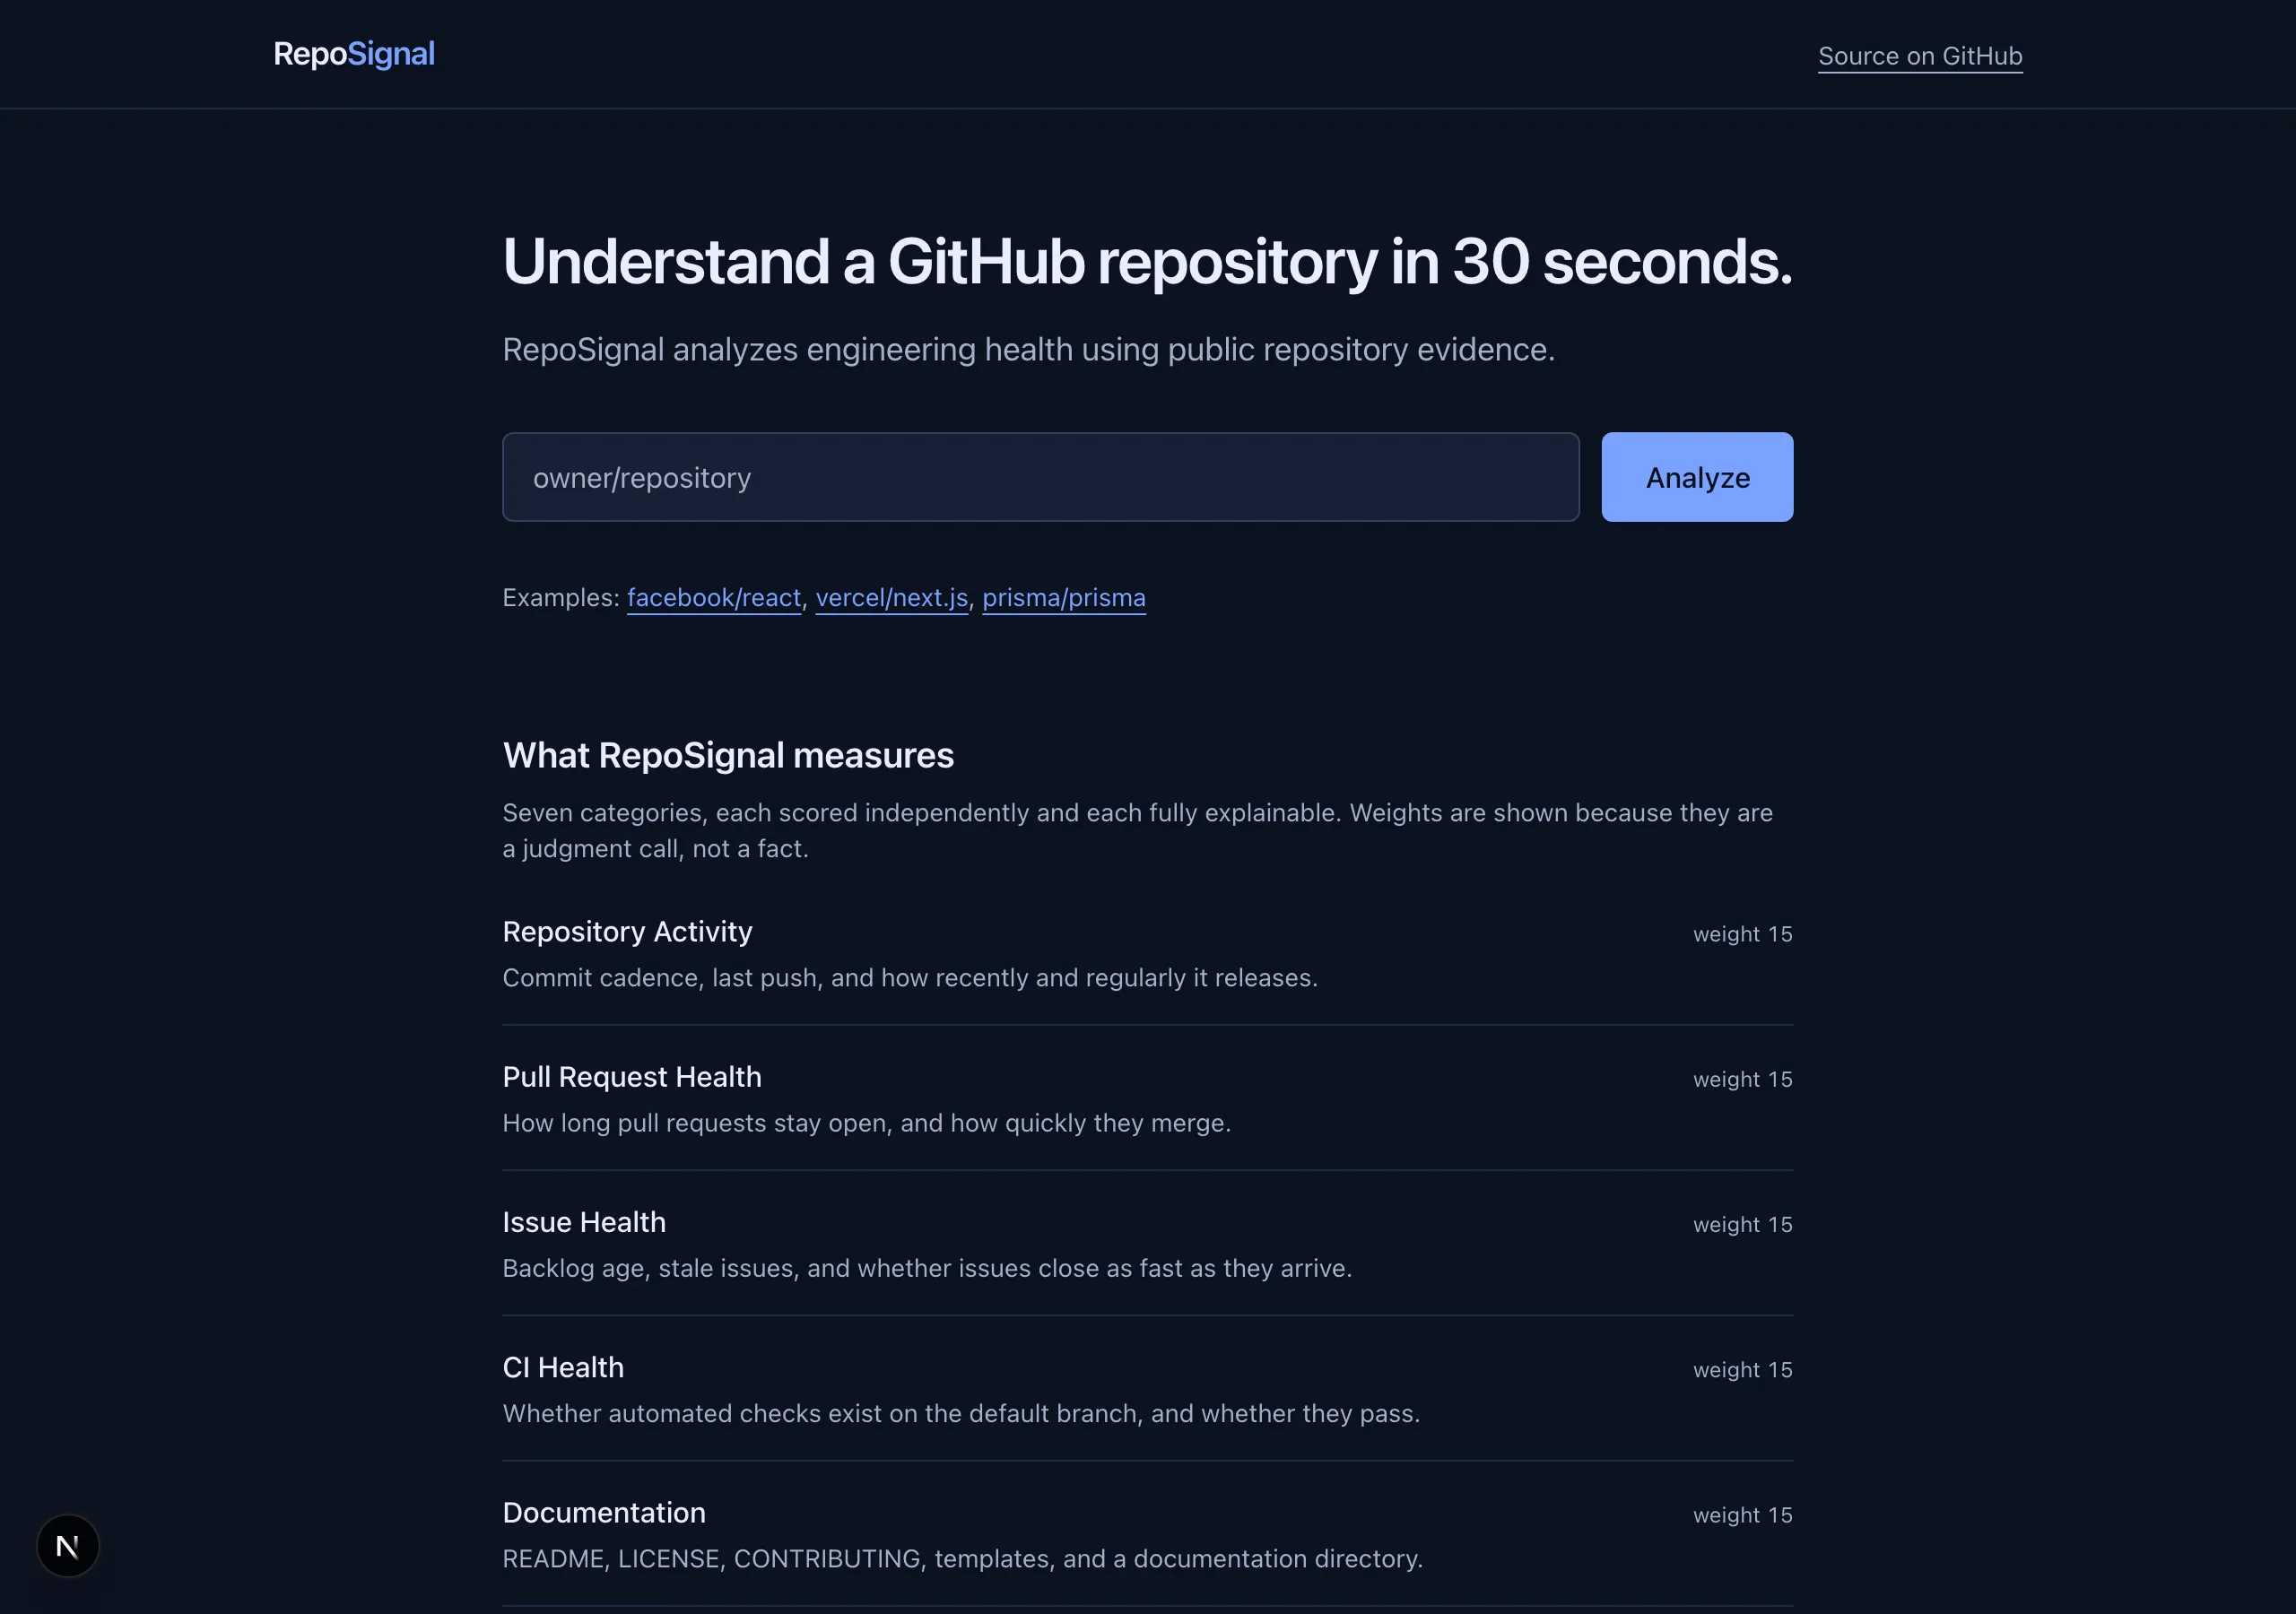Click weight 15 beside Repository Activity
Image resolution: width=2296 pixels, height=1614 pixels.
(x=1742, y=934)
